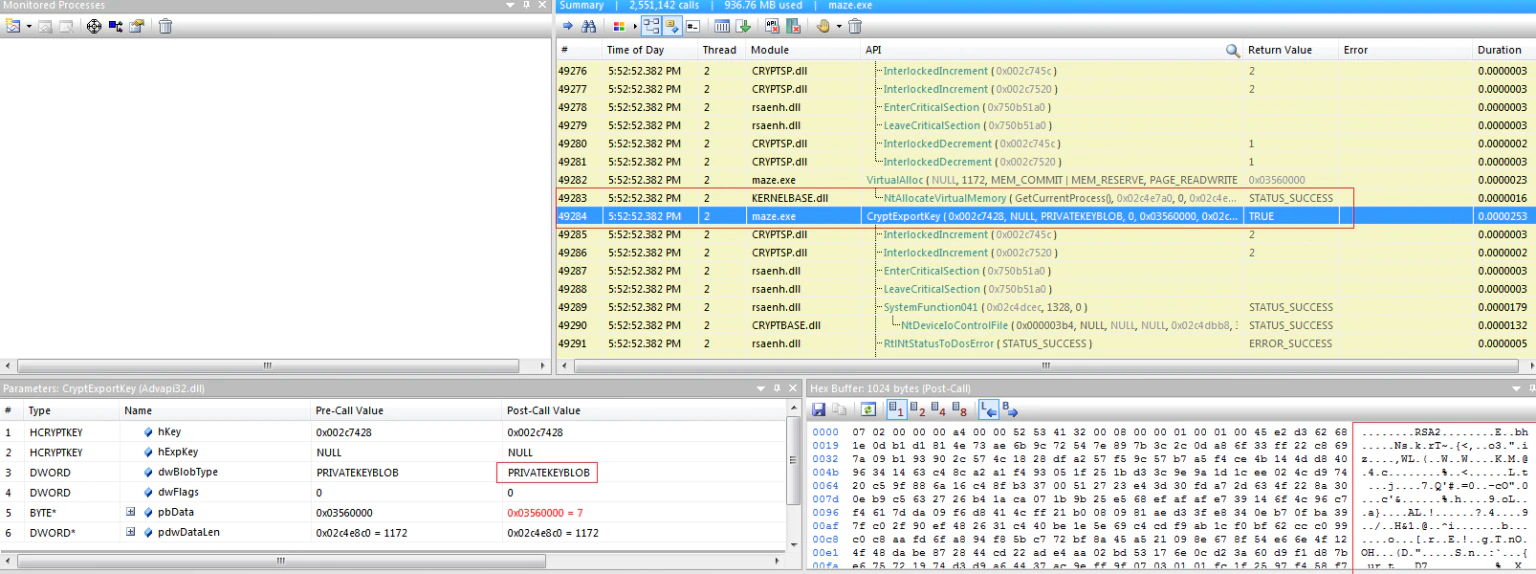This screenshot has width=1536, height=574.
Task: Select 8-byte grouping in Hex Buffer
Action: click(x=959, y=410)
